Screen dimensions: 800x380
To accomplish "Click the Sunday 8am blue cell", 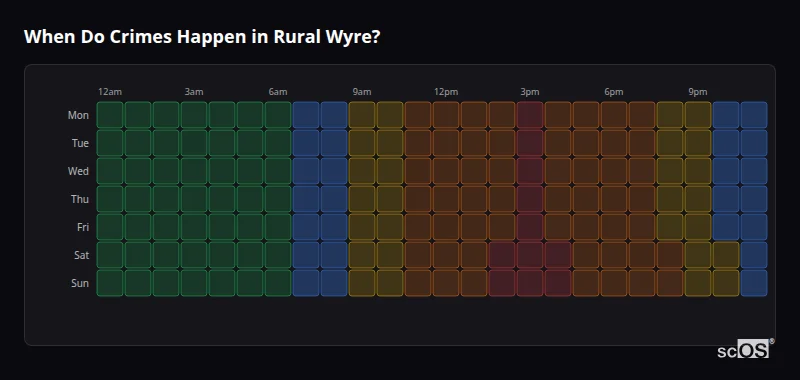I will [334, 283].
